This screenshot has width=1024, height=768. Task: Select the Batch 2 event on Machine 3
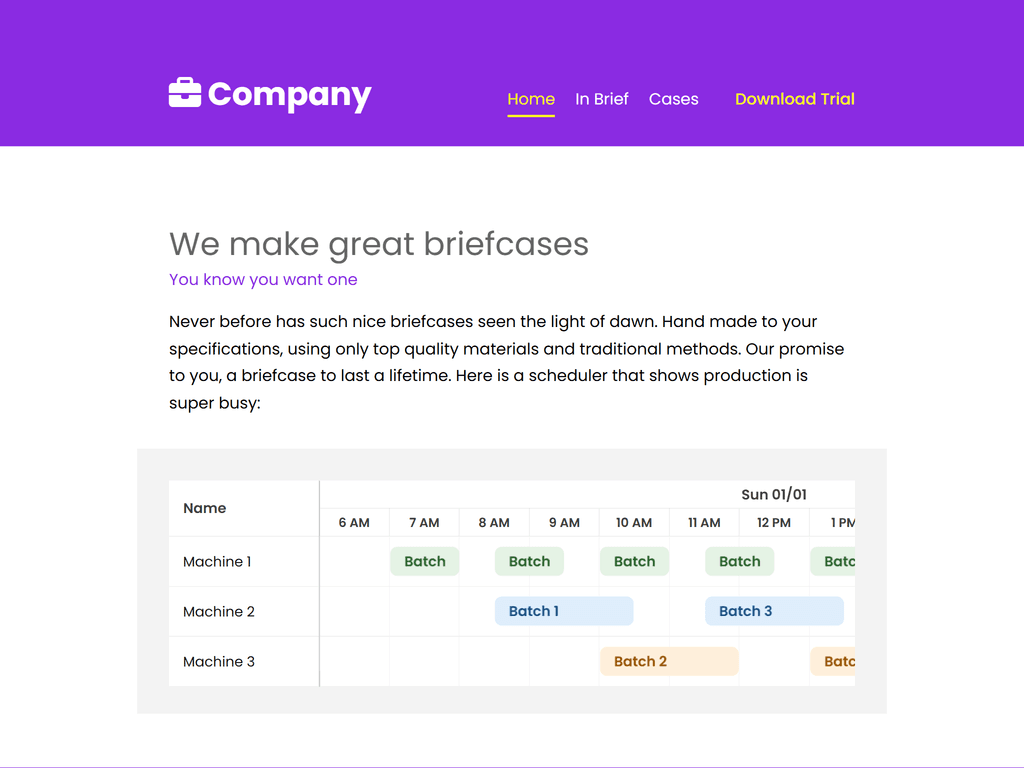(669, 661)
